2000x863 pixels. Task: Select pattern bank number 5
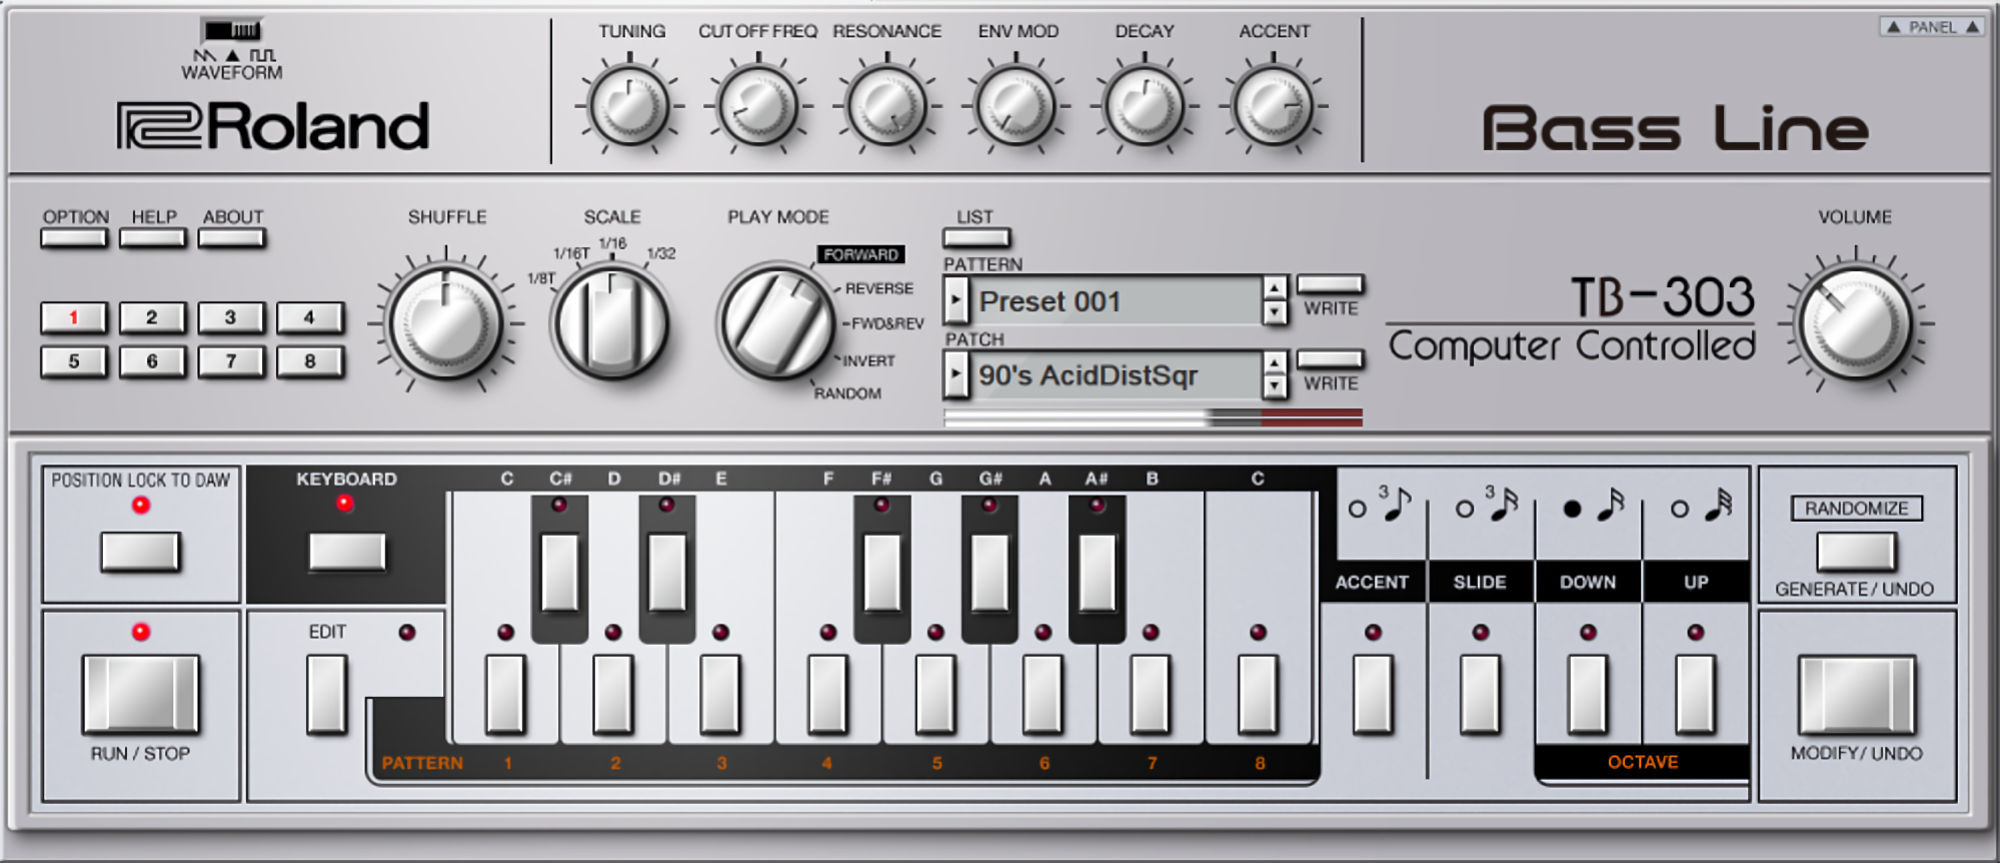(x=74, y=361)
